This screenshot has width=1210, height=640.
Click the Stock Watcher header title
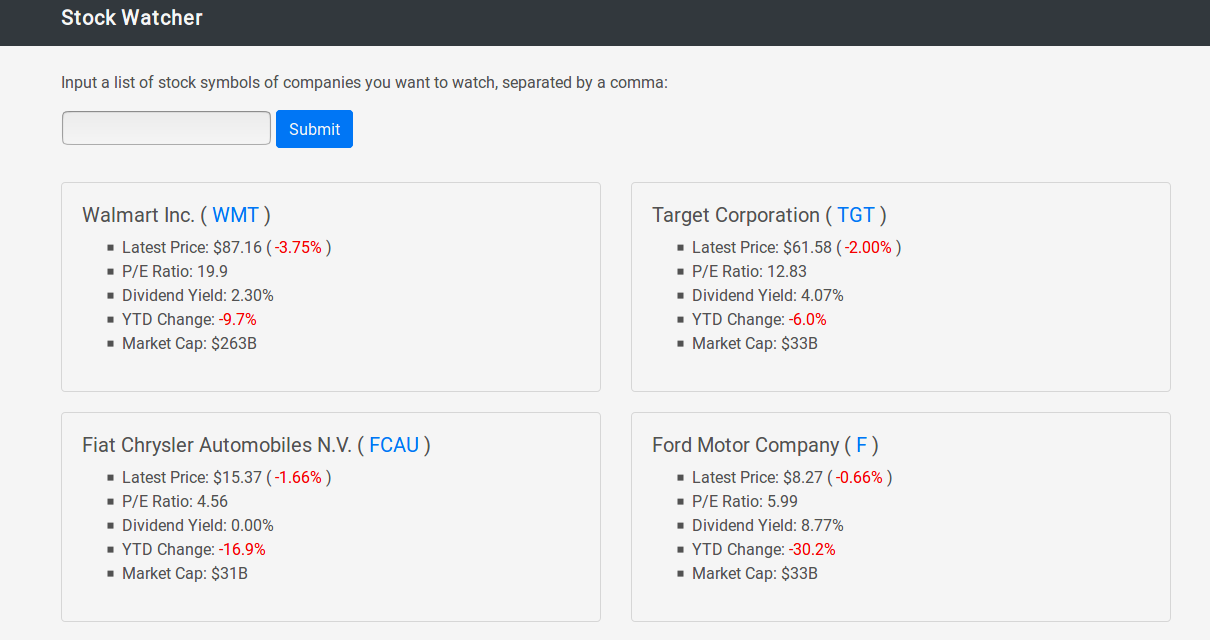pyautogui.click(x=132, y=18)
